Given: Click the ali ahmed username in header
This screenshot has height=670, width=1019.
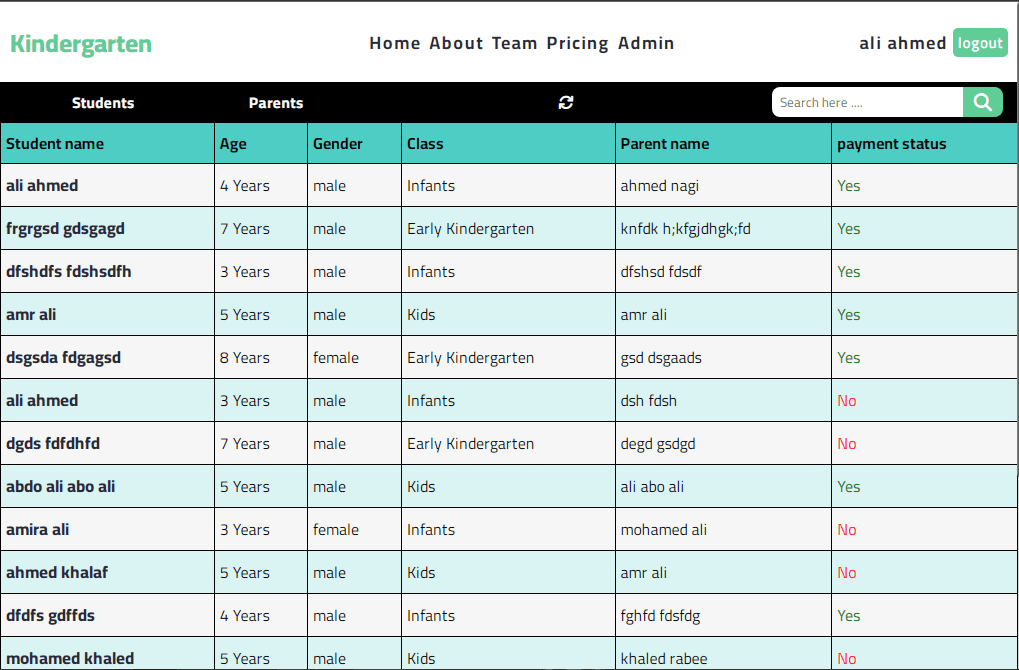Looking at the screenshot, I should tap(903, 43).
